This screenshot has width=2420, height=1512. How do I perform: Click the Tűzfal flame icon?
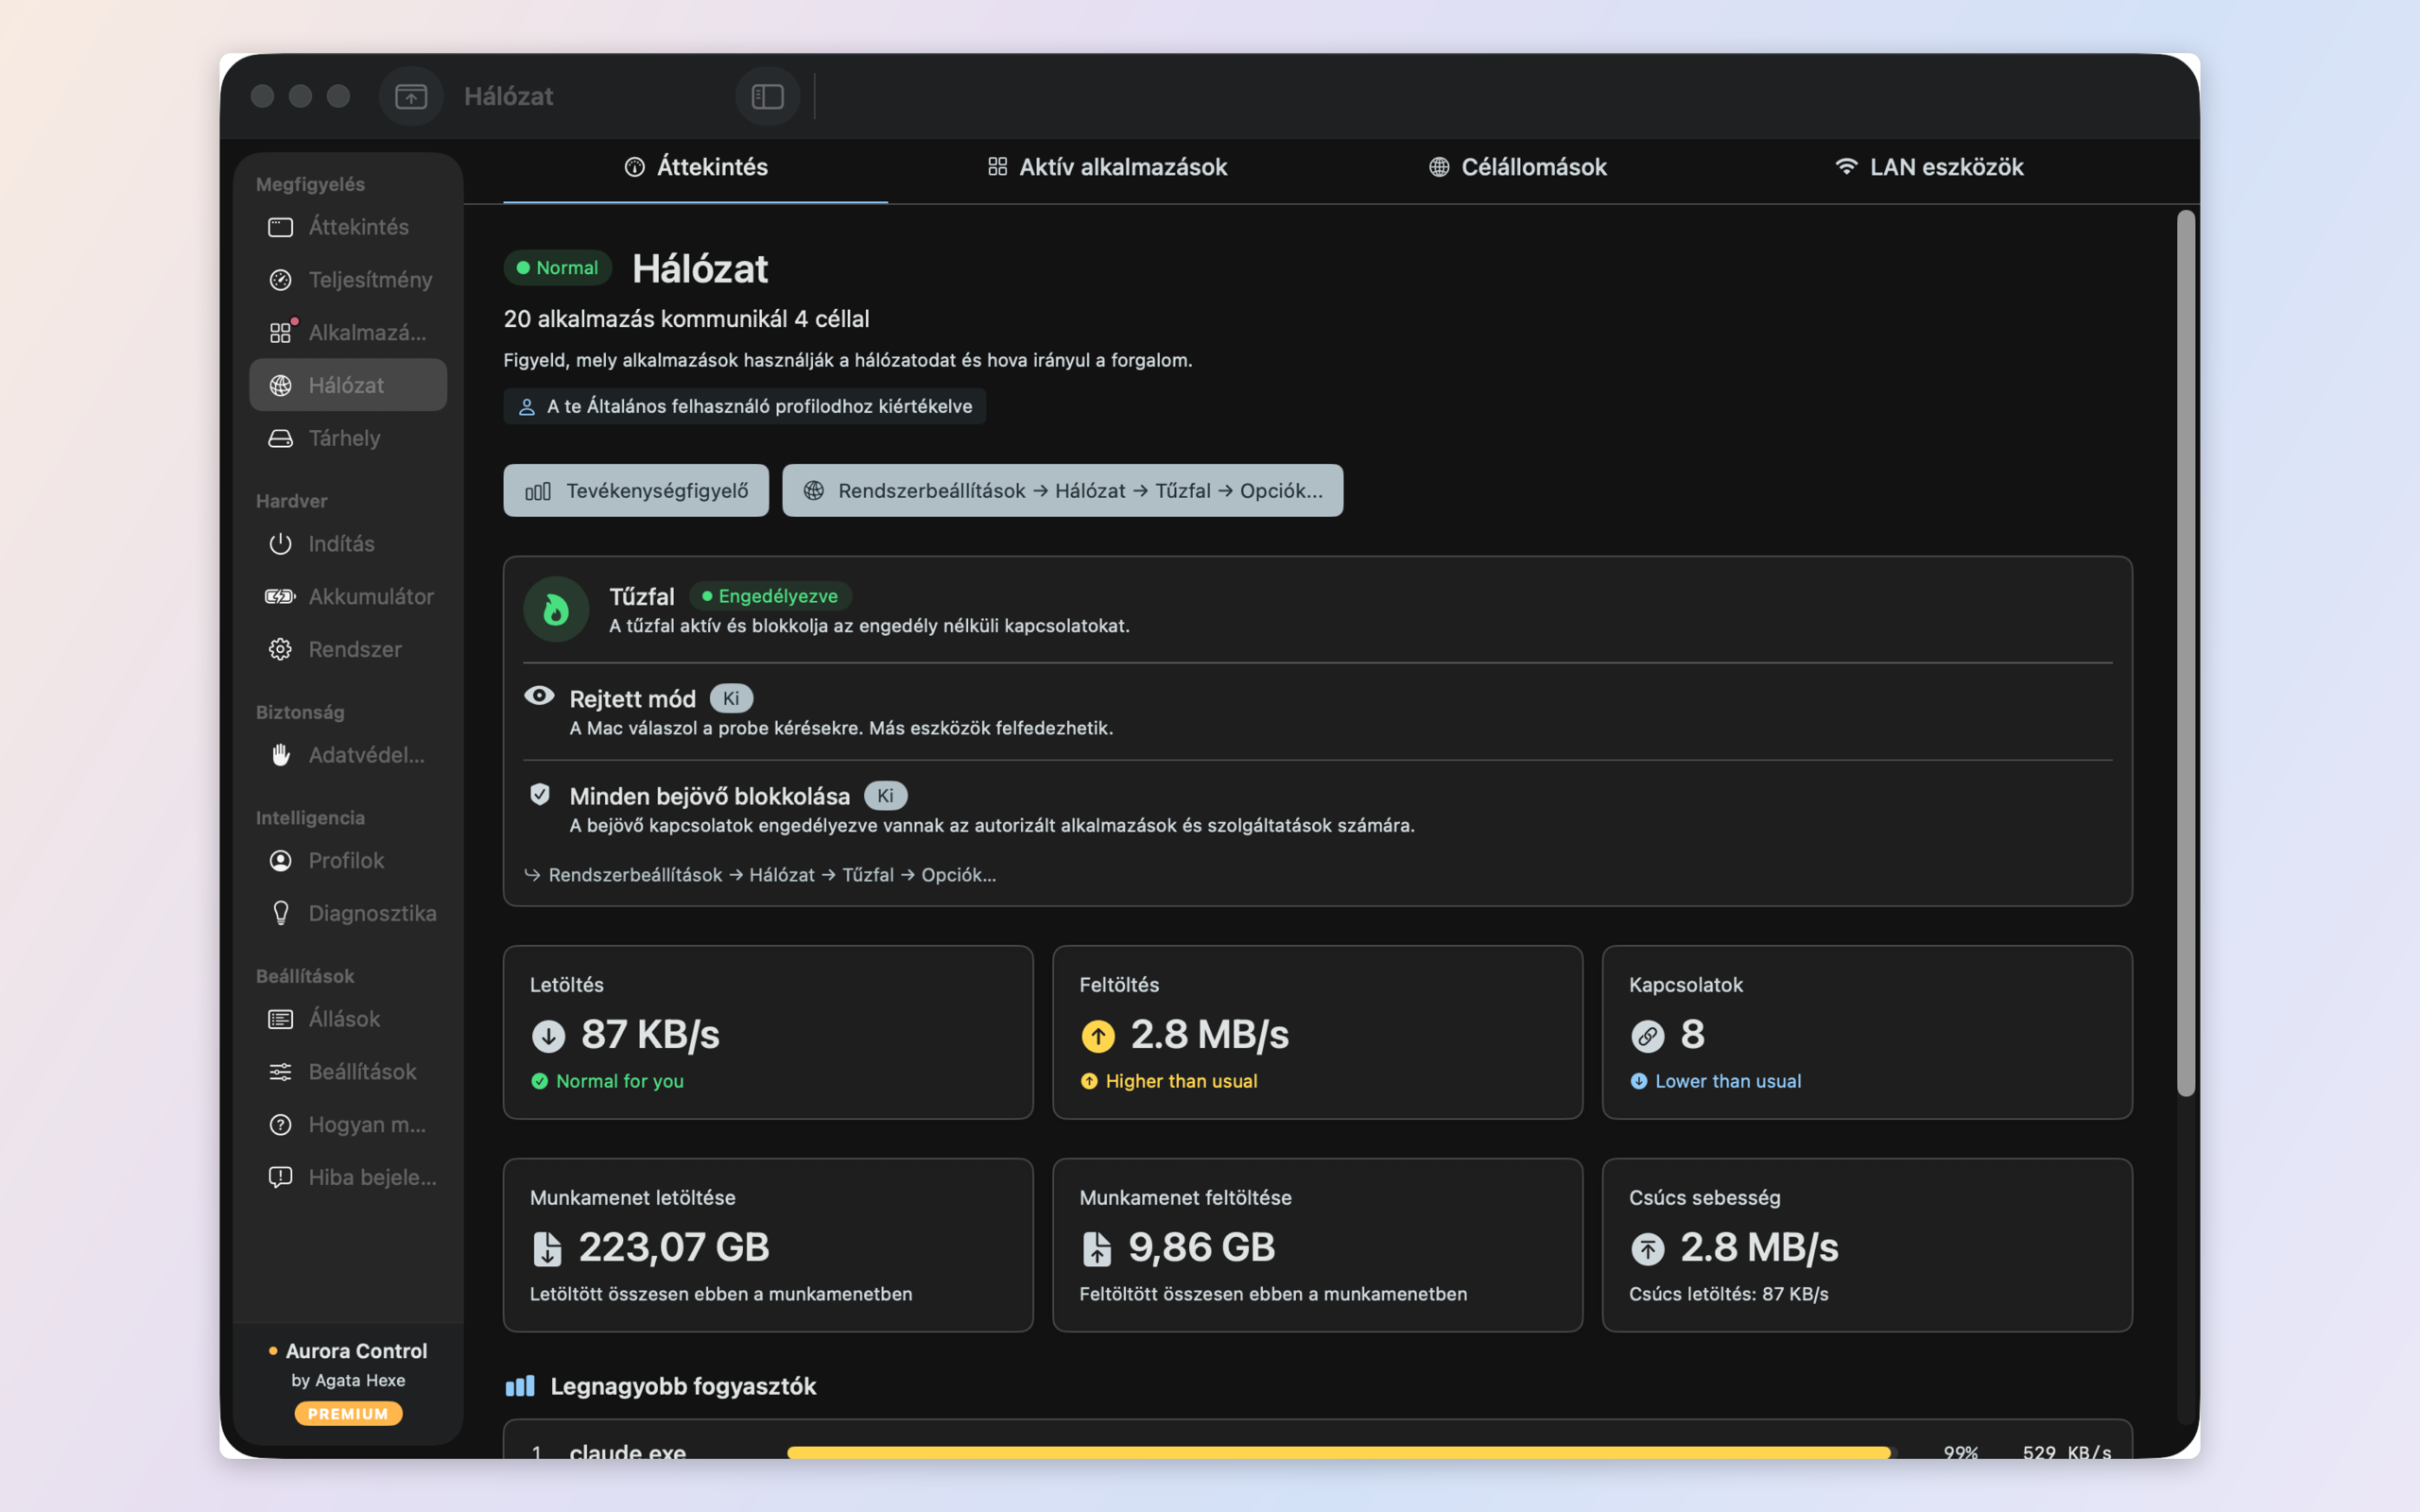(556, 609)
